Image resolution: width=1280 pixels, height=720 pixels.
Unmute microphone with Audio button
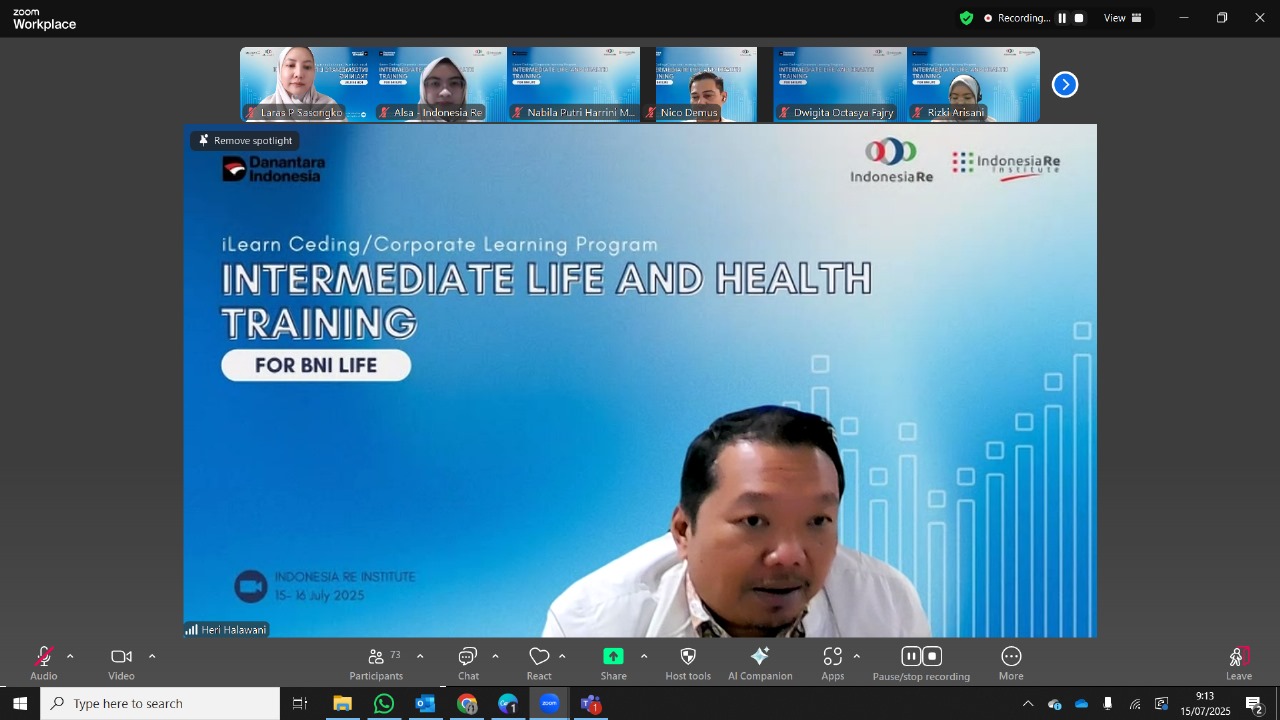[43, 664]
